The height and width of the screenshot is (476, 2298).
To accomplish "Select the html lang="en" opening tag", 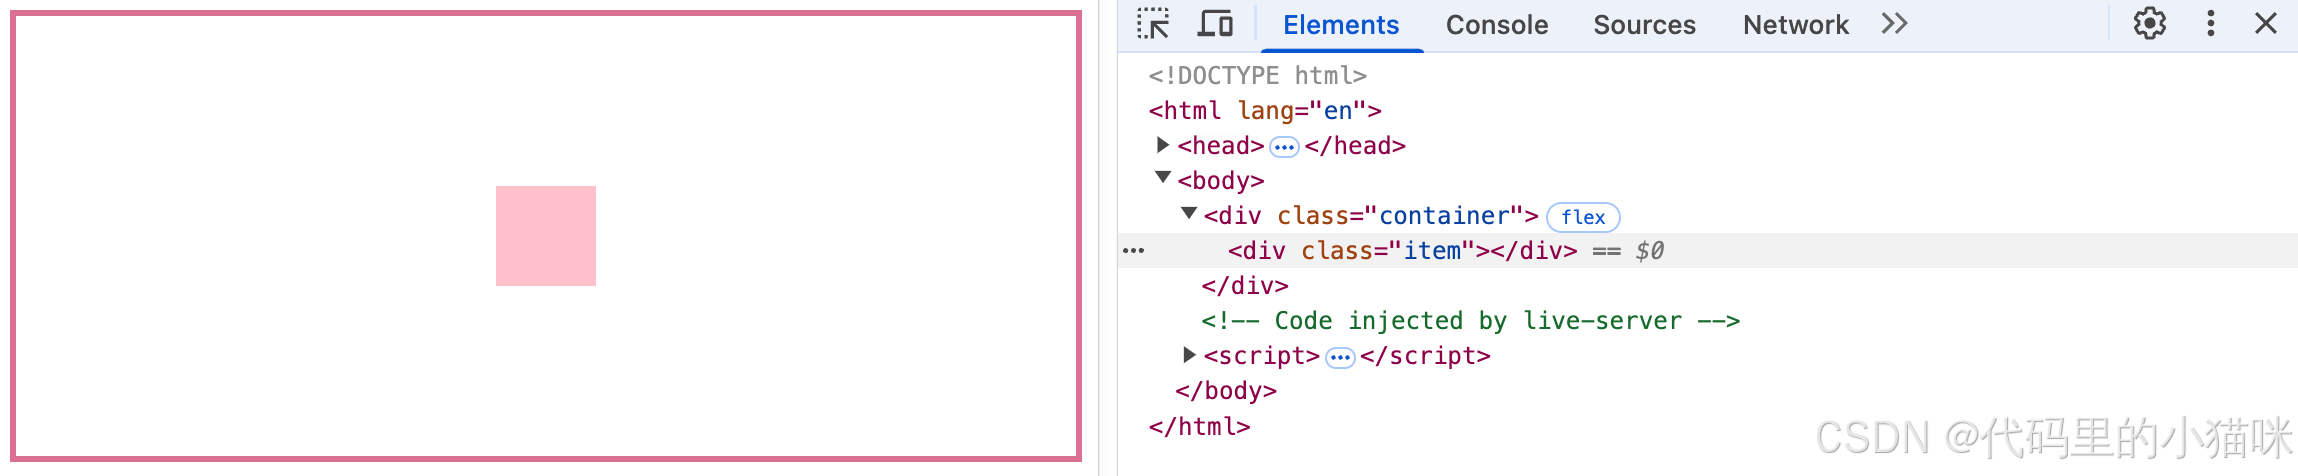I will pos(1265,111).
